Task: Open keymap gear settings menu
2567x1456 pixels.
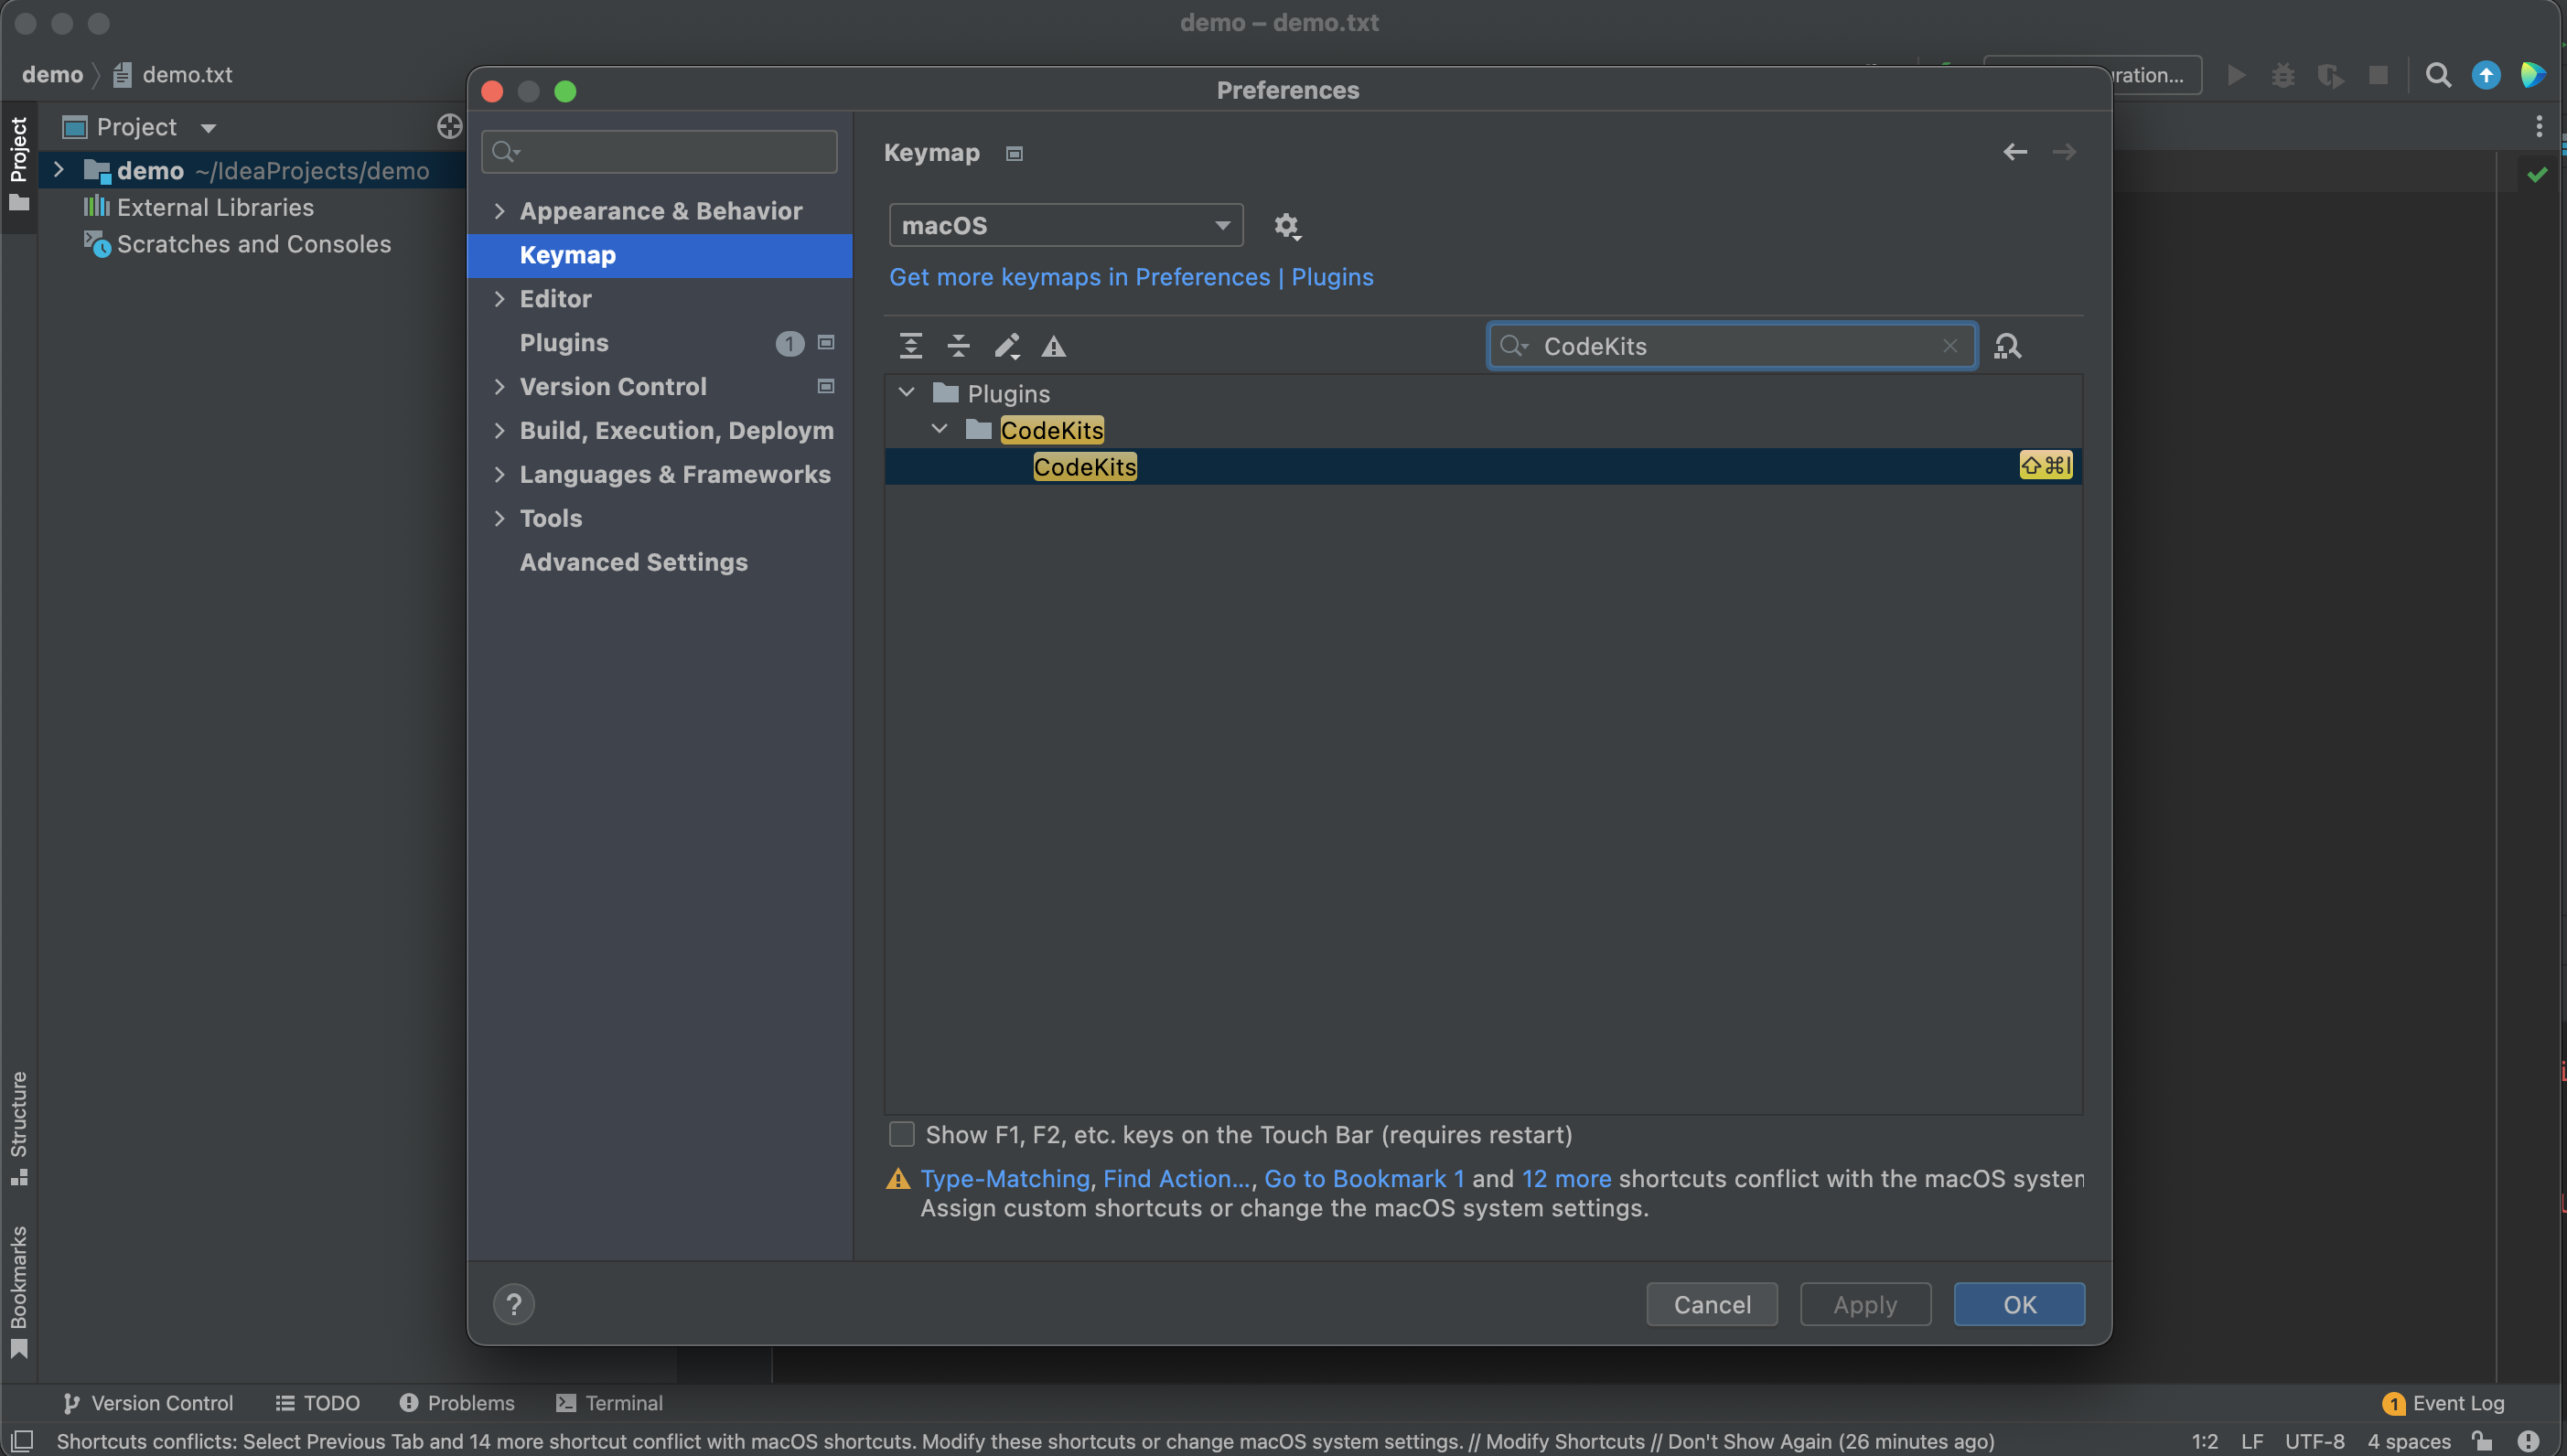Action: (x=1286, y=226)
